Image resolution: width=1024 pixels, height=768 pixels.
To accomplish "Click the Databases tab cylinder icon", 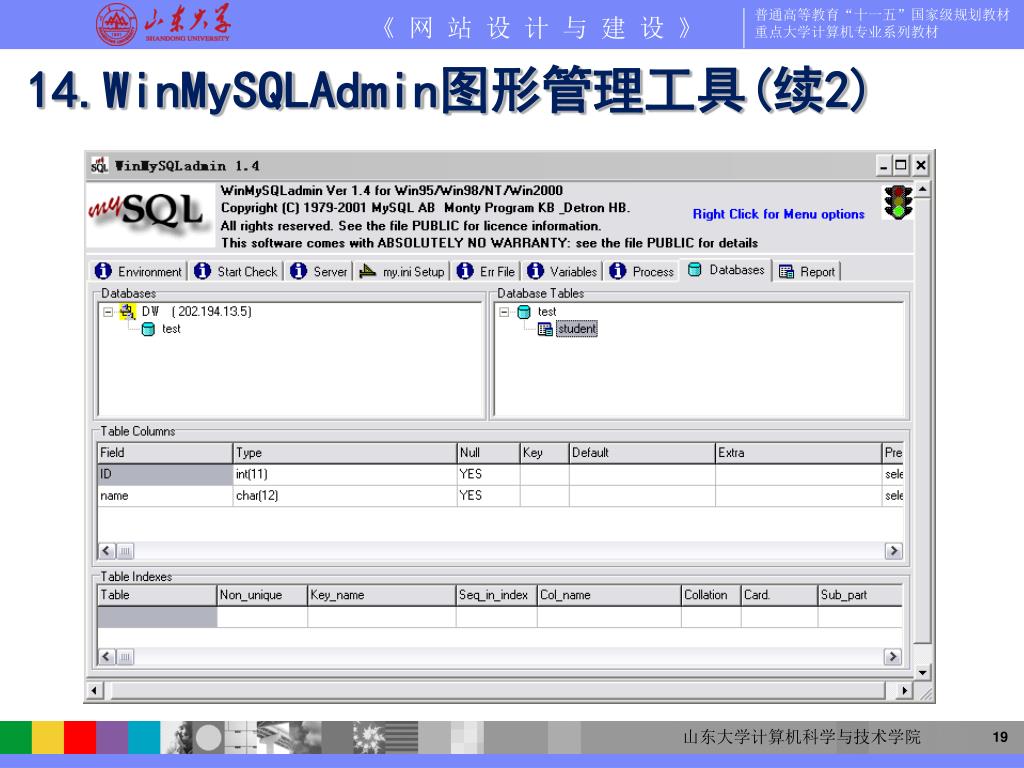I will 695,269.
